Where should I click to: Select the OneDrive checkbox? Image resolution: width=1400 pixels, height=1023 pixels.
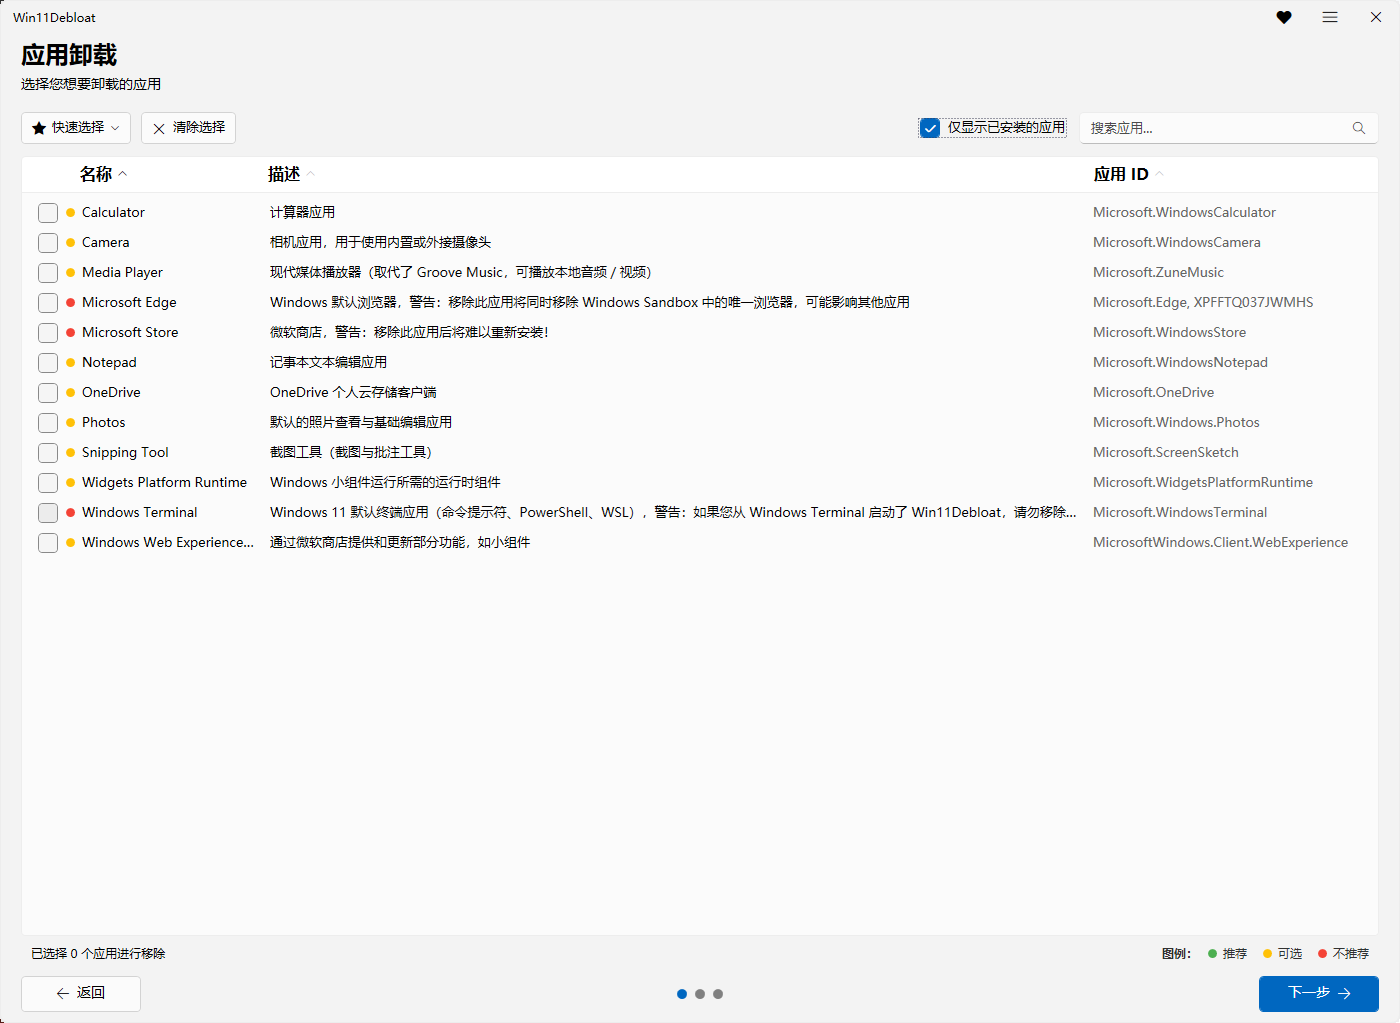point(48,393)
